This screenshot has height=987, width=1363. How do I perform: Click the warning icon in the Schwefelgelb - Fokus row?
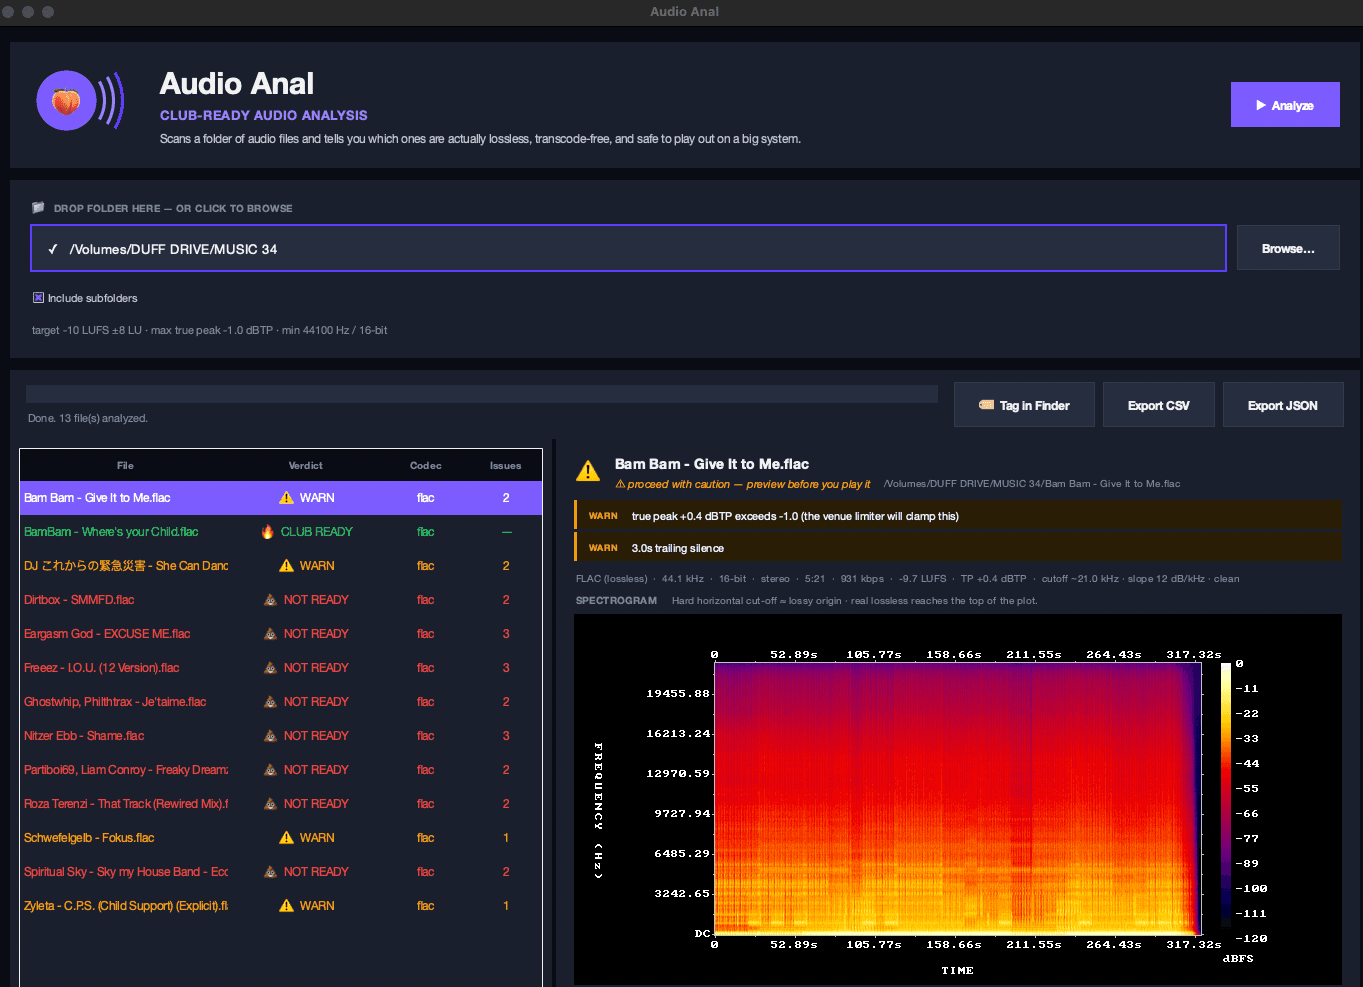tap(287, 838)
